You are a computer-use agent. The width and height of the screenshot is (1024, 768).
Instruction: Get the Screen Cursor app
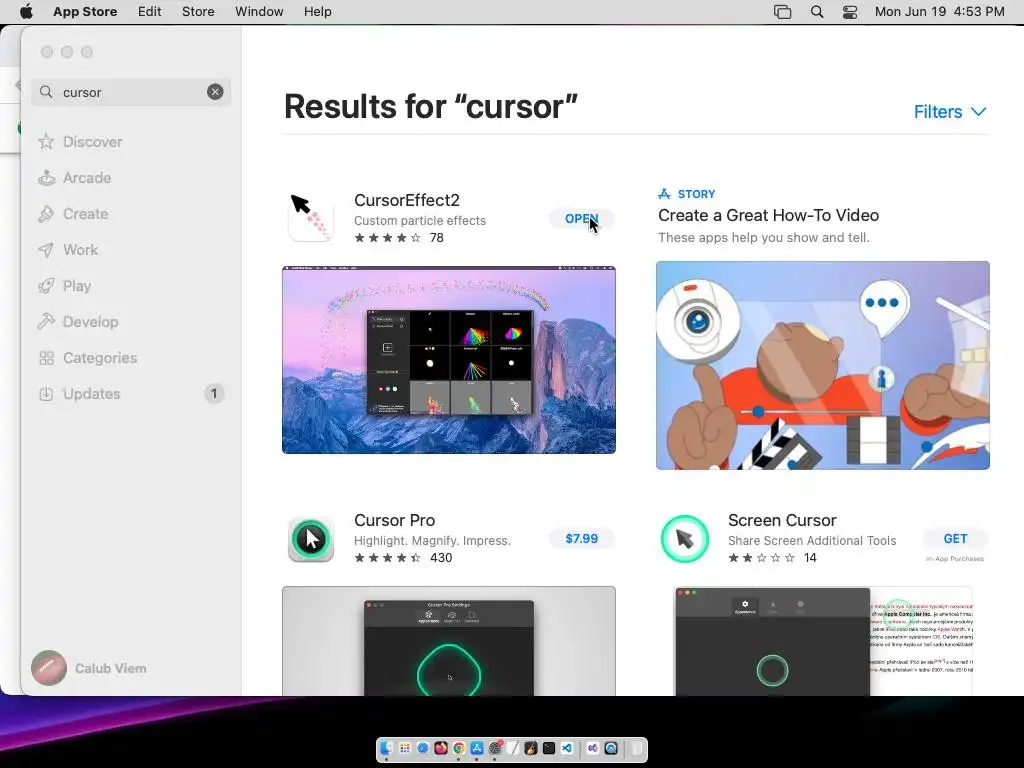[x=955, y=539]
